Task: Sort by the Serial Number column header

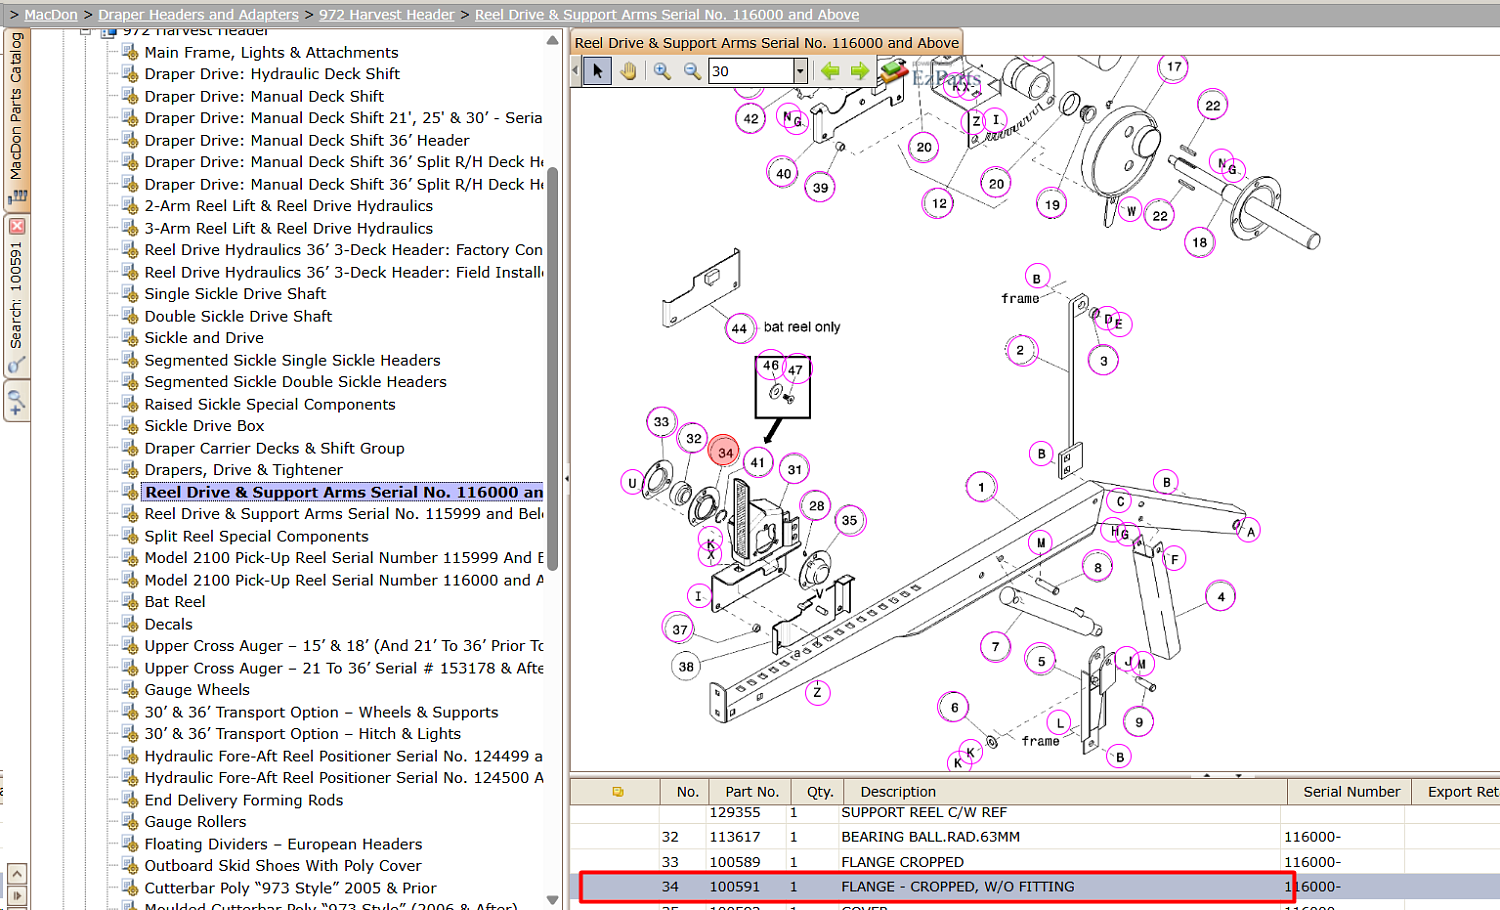Action: pos(1351,792)
